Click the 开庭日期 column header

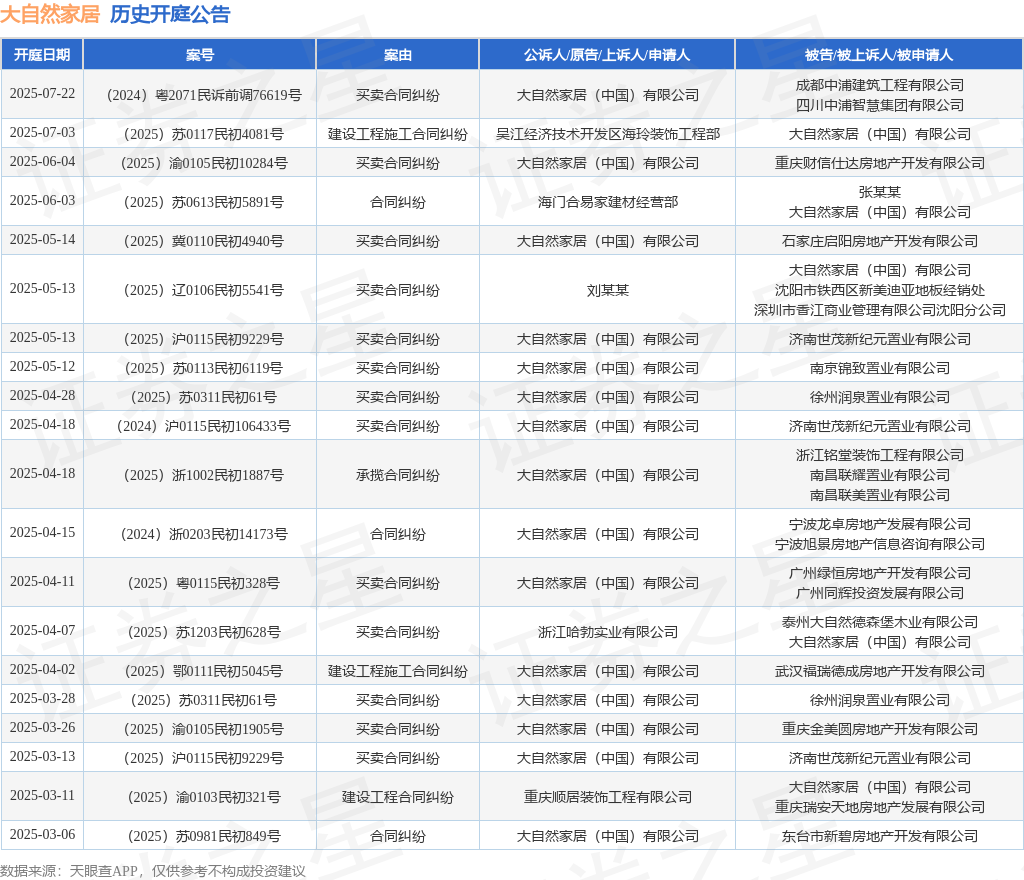coord(42,55)
